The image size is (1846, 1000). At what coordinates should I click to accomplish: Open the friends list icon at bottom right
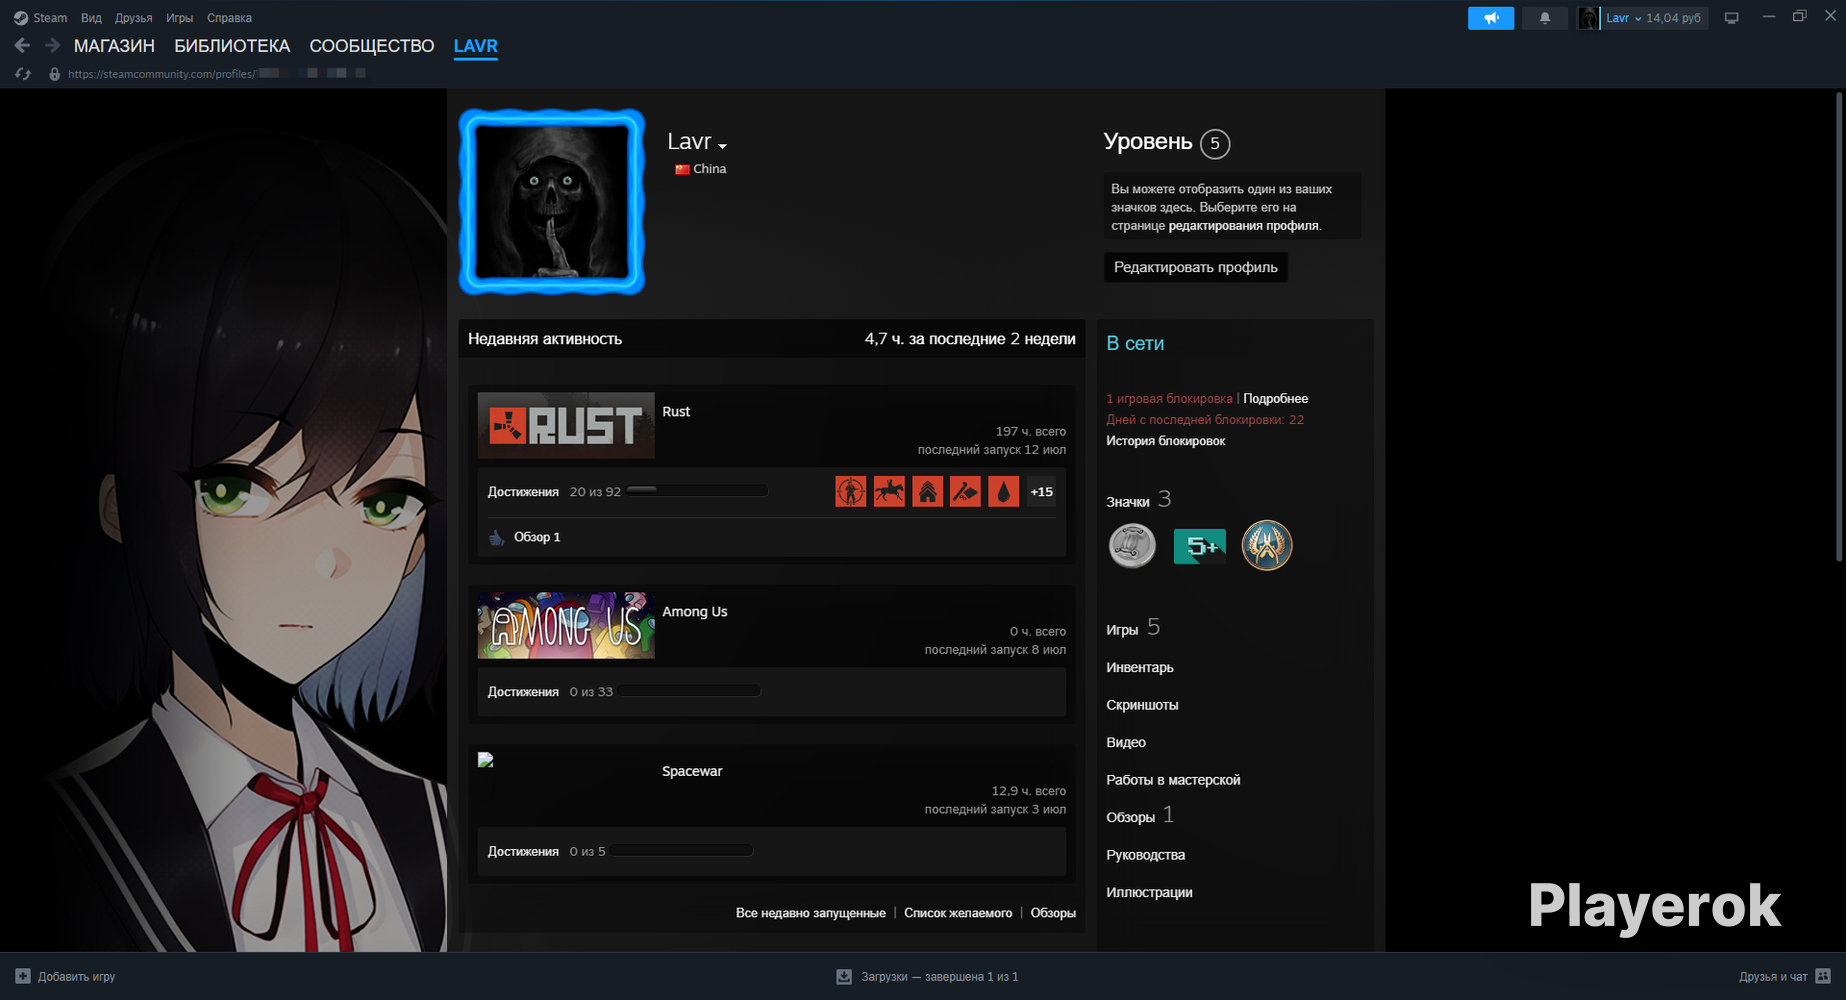click(x=1823, y=976)
